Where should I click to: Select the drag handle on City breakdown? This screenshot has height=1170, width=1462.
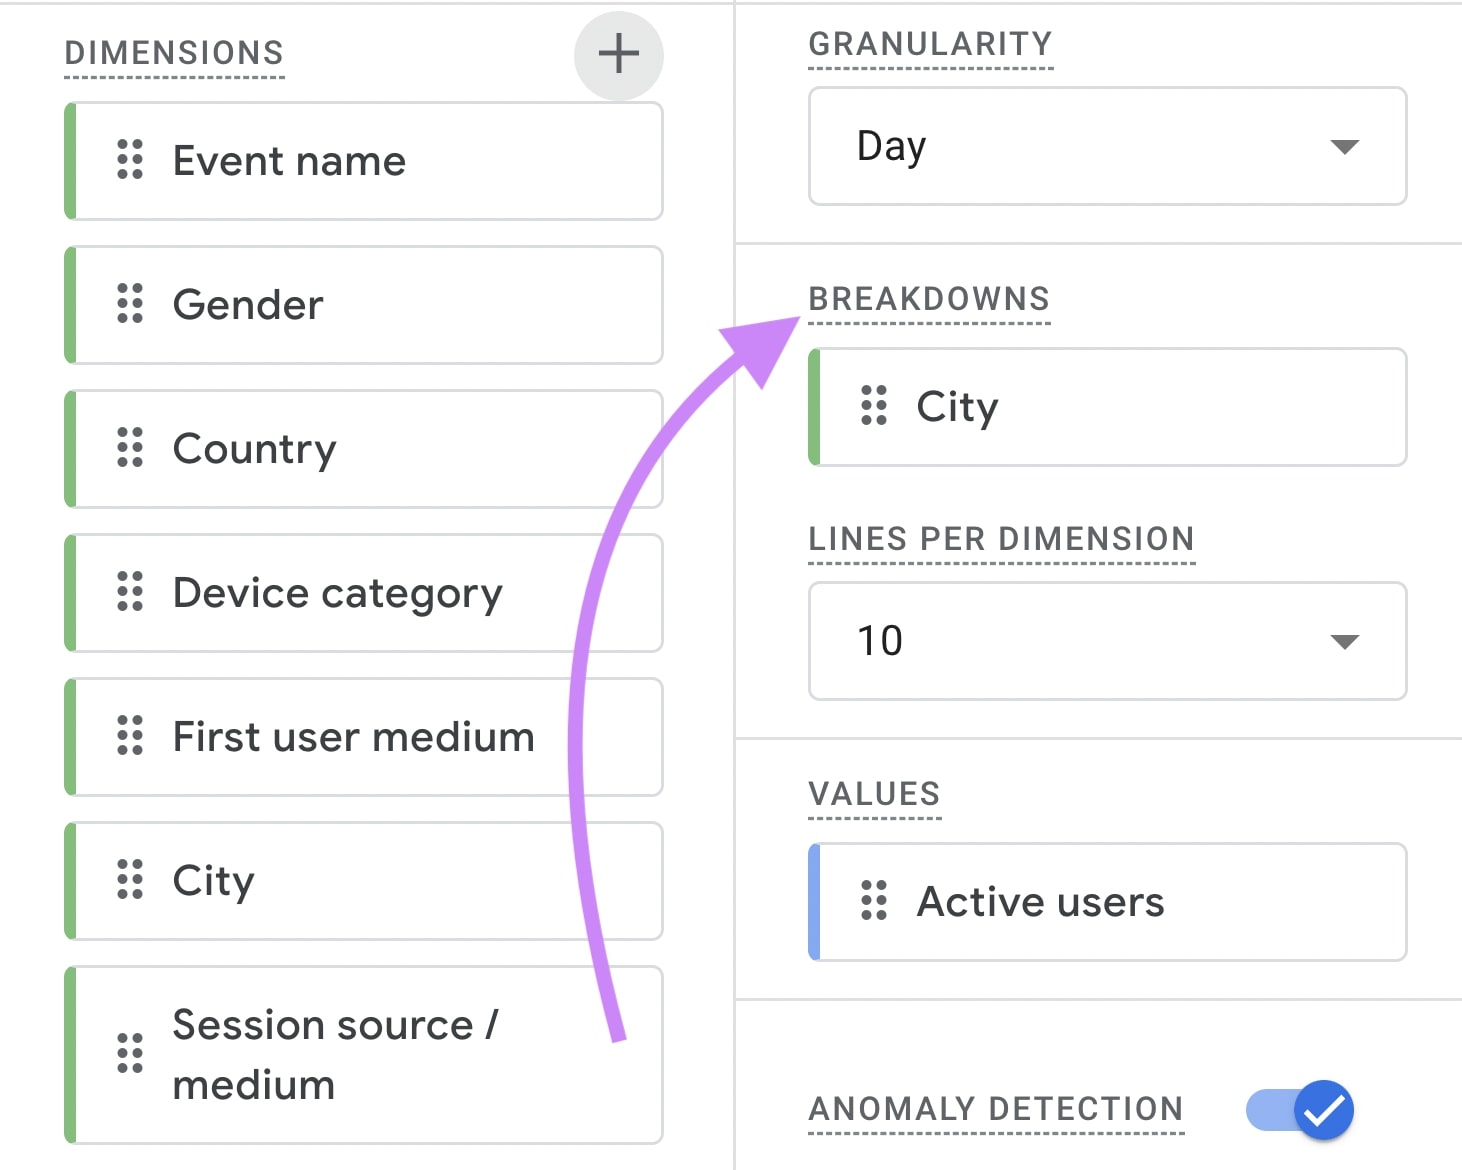872,406
